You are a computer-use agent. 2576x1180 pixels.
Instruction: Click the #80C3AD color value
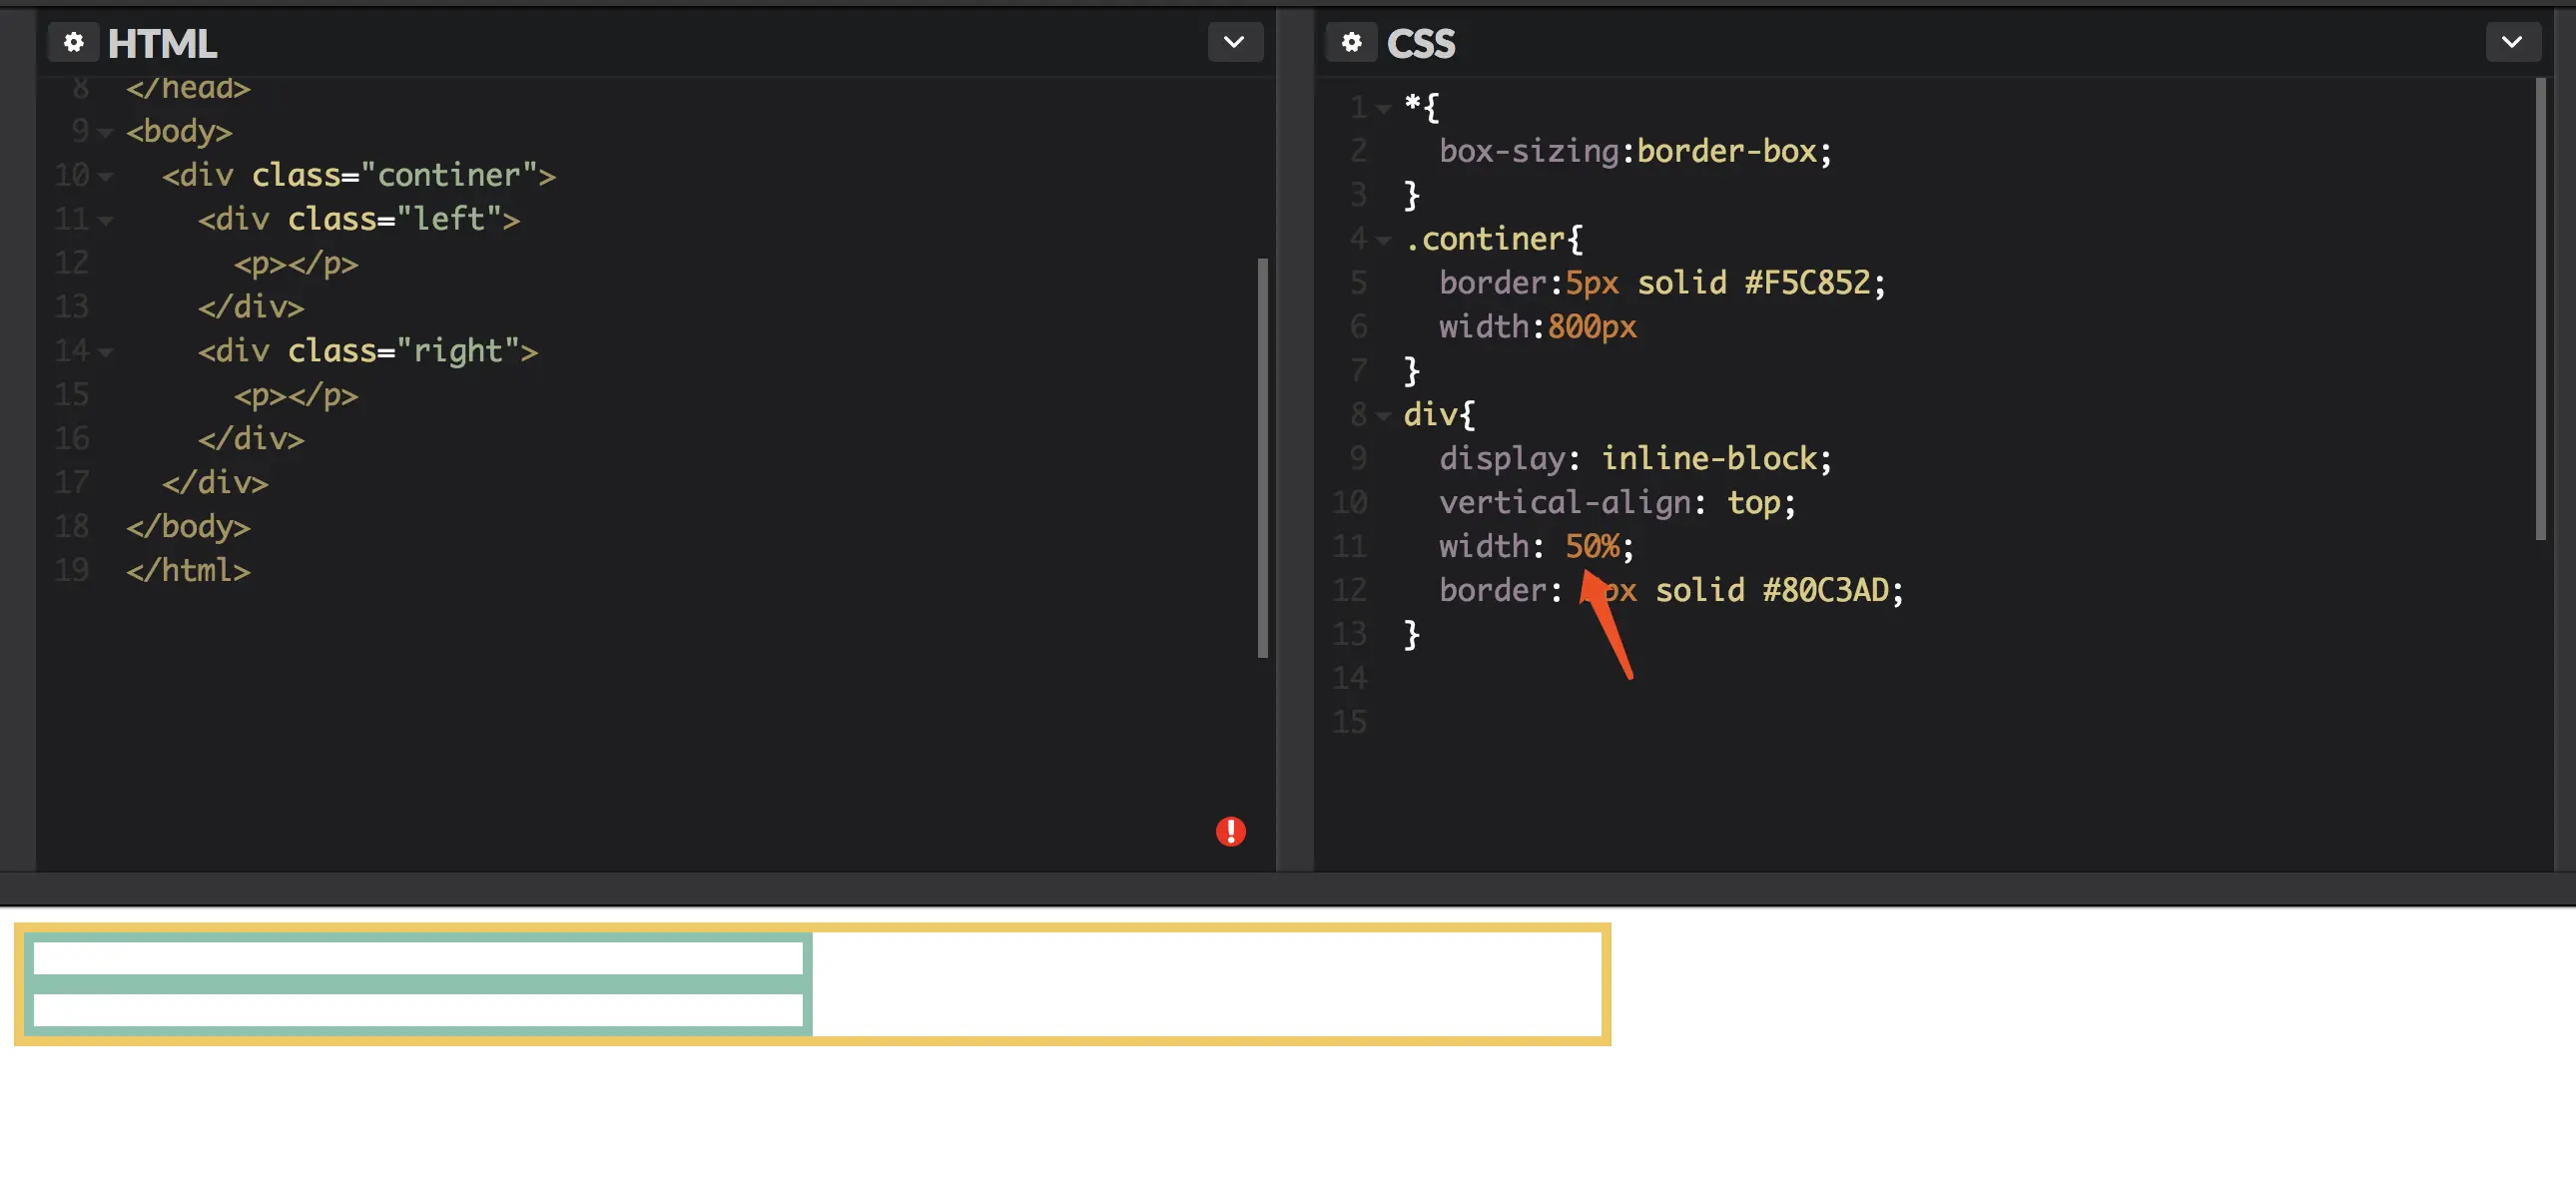[x=1825, y=590]
